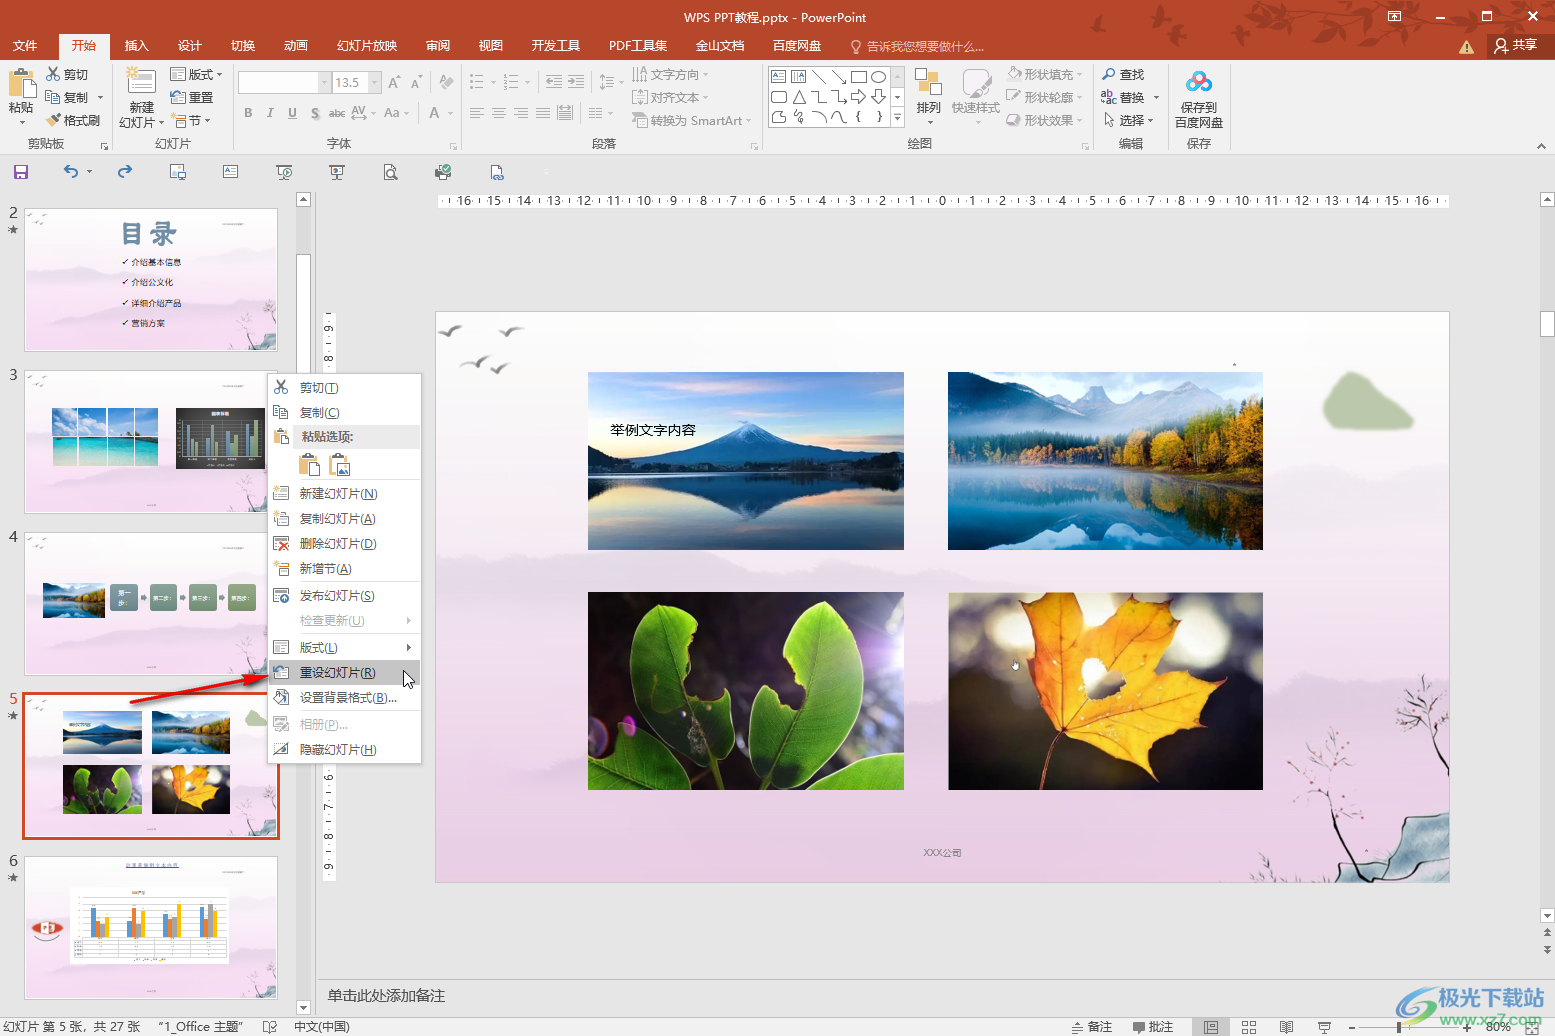
Task: Toggle the Comments (批注) pane
Action: coord(1153,1027)
